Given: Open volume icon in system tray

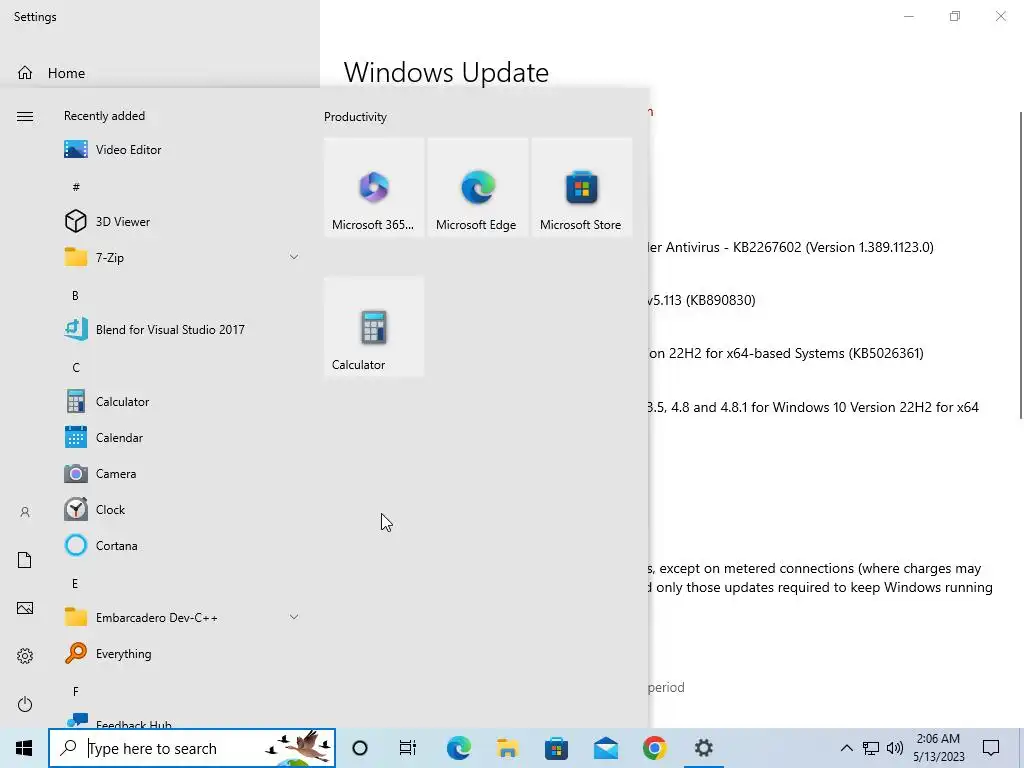Looking at the screenshot, I should [895, 748].
